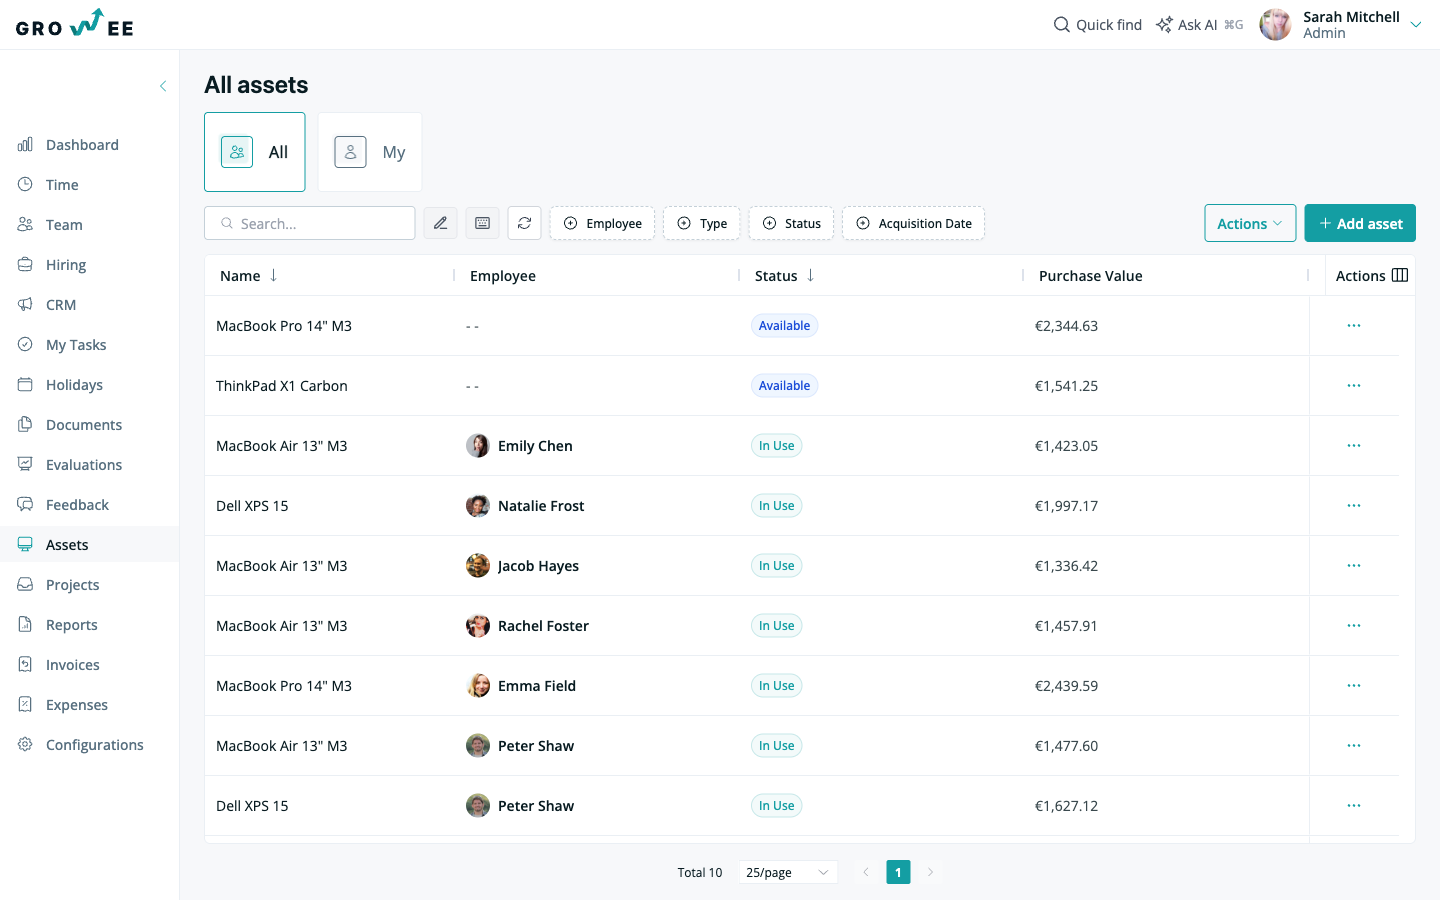Click employee Natalie Frost
1440x900 pixels.
525,506
